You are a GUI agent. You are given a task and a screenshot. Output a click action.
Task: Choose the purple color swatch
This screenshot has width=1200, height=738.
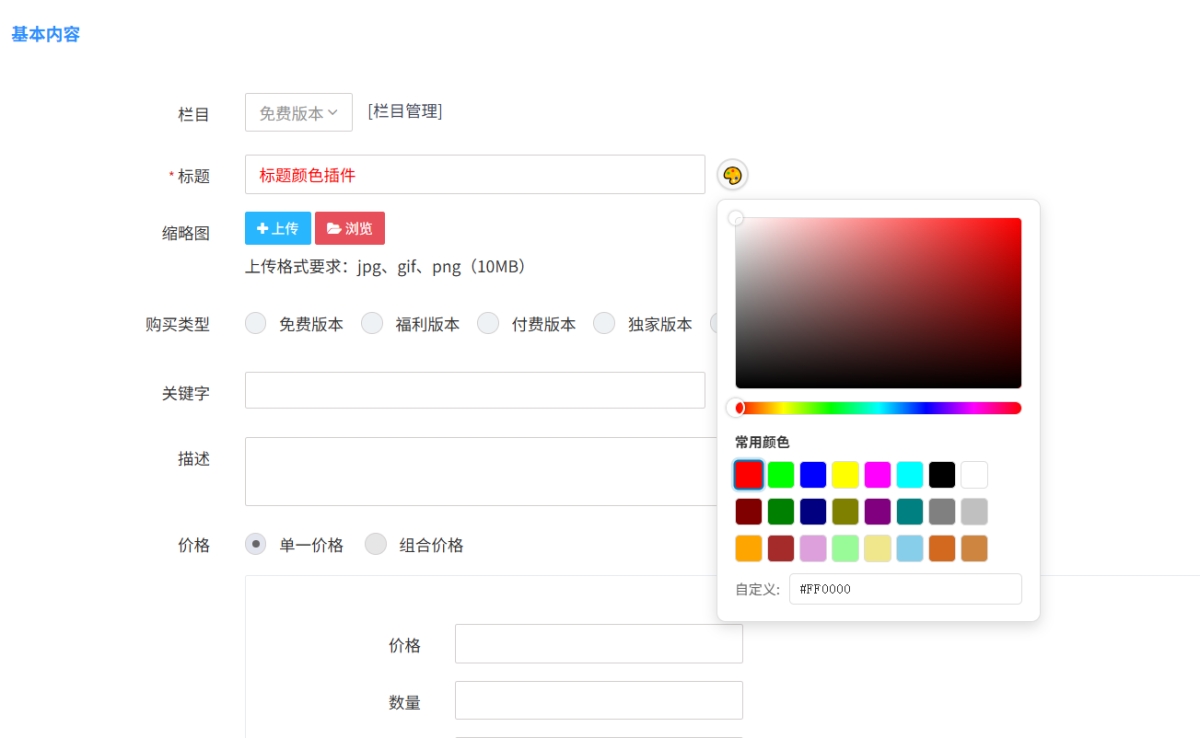pyautogui.click(x=878, y=511)
